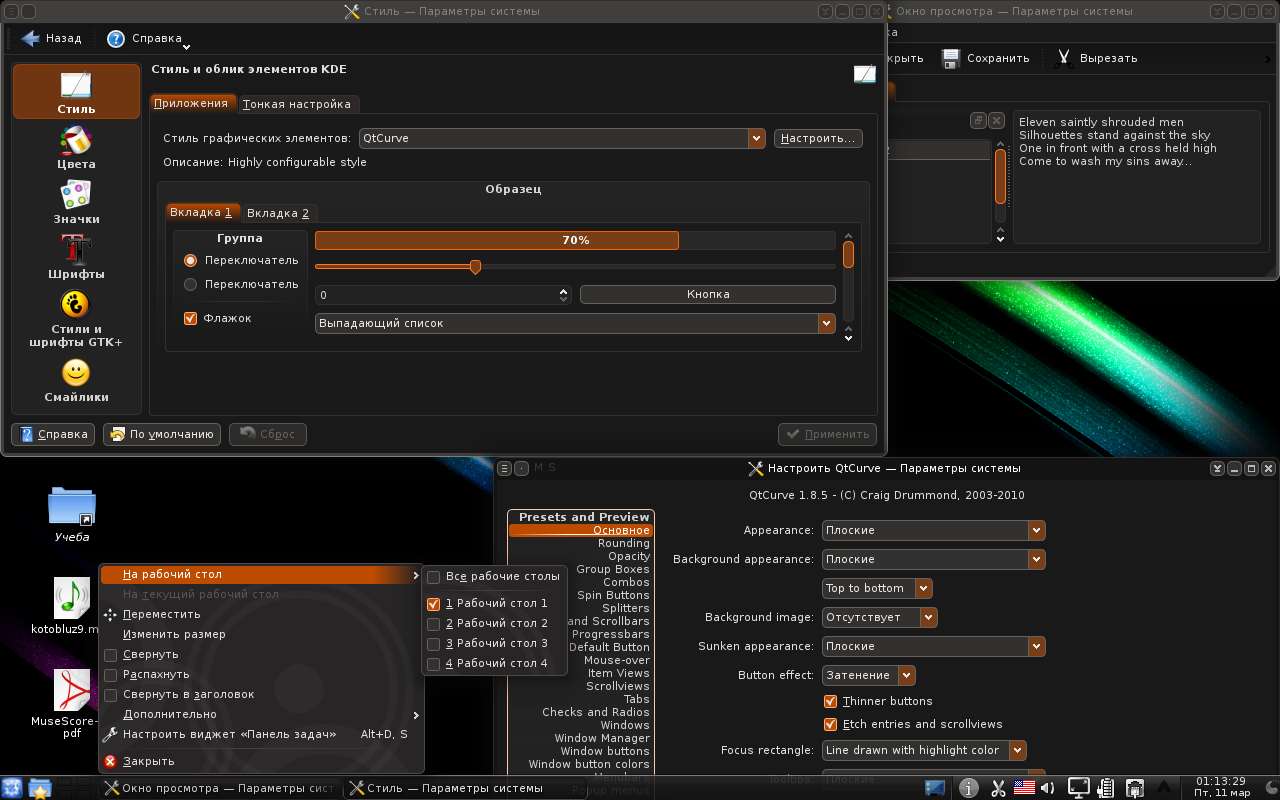This screenshot has height=800, width=1280.
Task: Check 2 Рабочий стол 2
Action: [433, 624]
